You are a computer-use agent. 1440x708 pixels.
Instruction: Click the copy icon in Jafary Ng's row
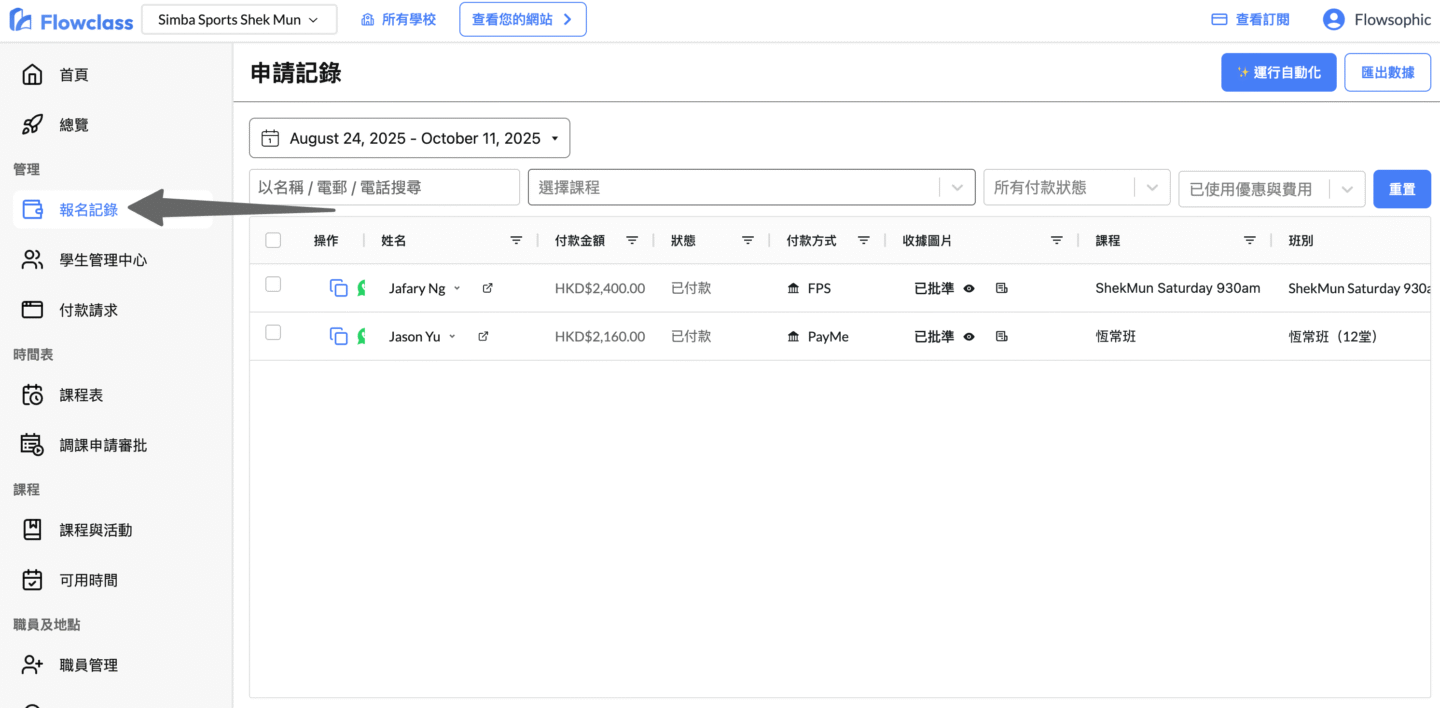[x=338, y=288]
